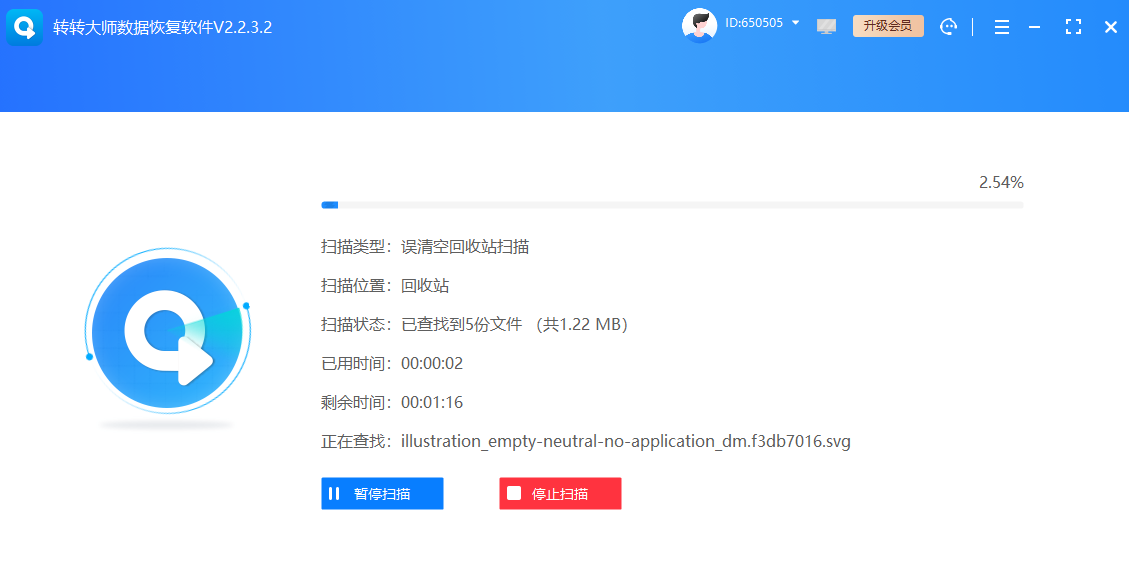Screen dimensions: 1129x561
Task: Click the remaining time 00:01:16
Action: [432, 403]
